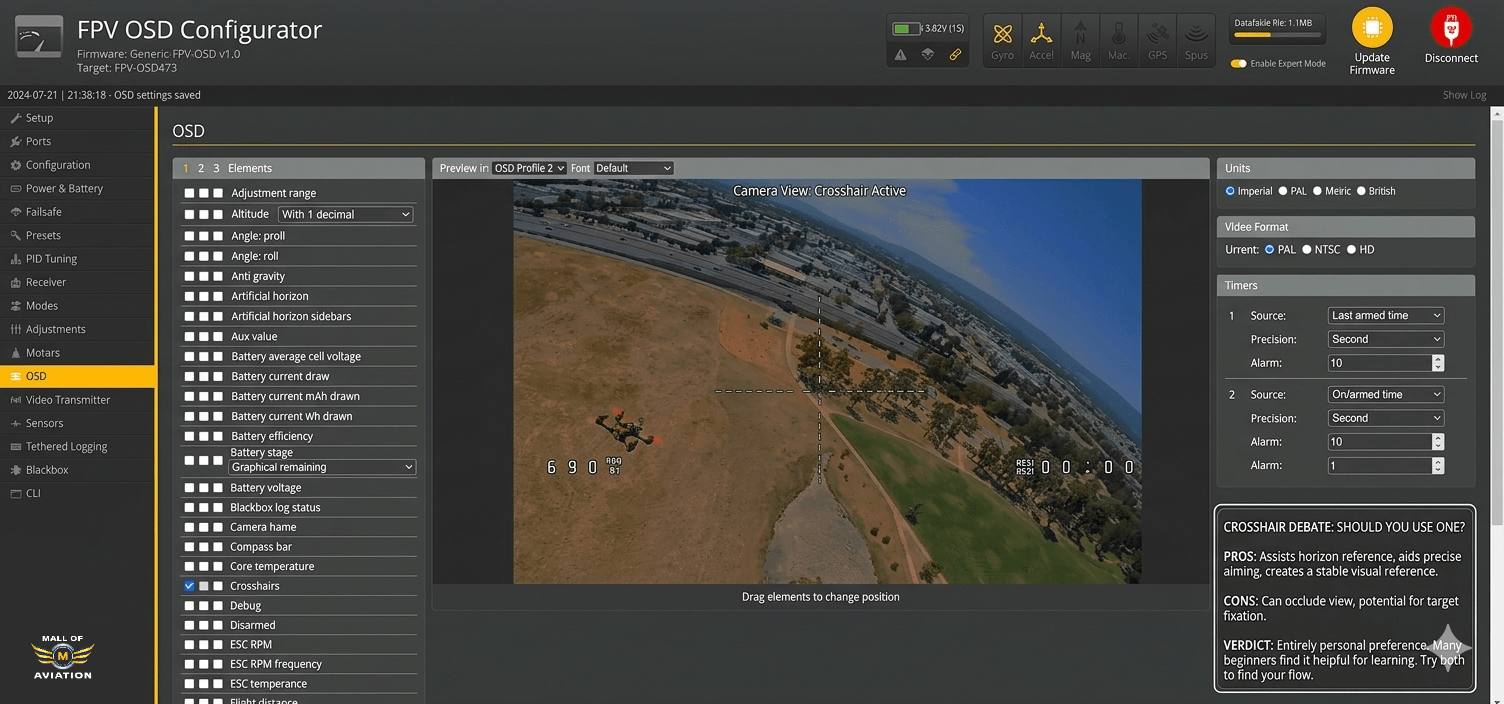Select the Gyro sensor icon

coord(1001,38)
